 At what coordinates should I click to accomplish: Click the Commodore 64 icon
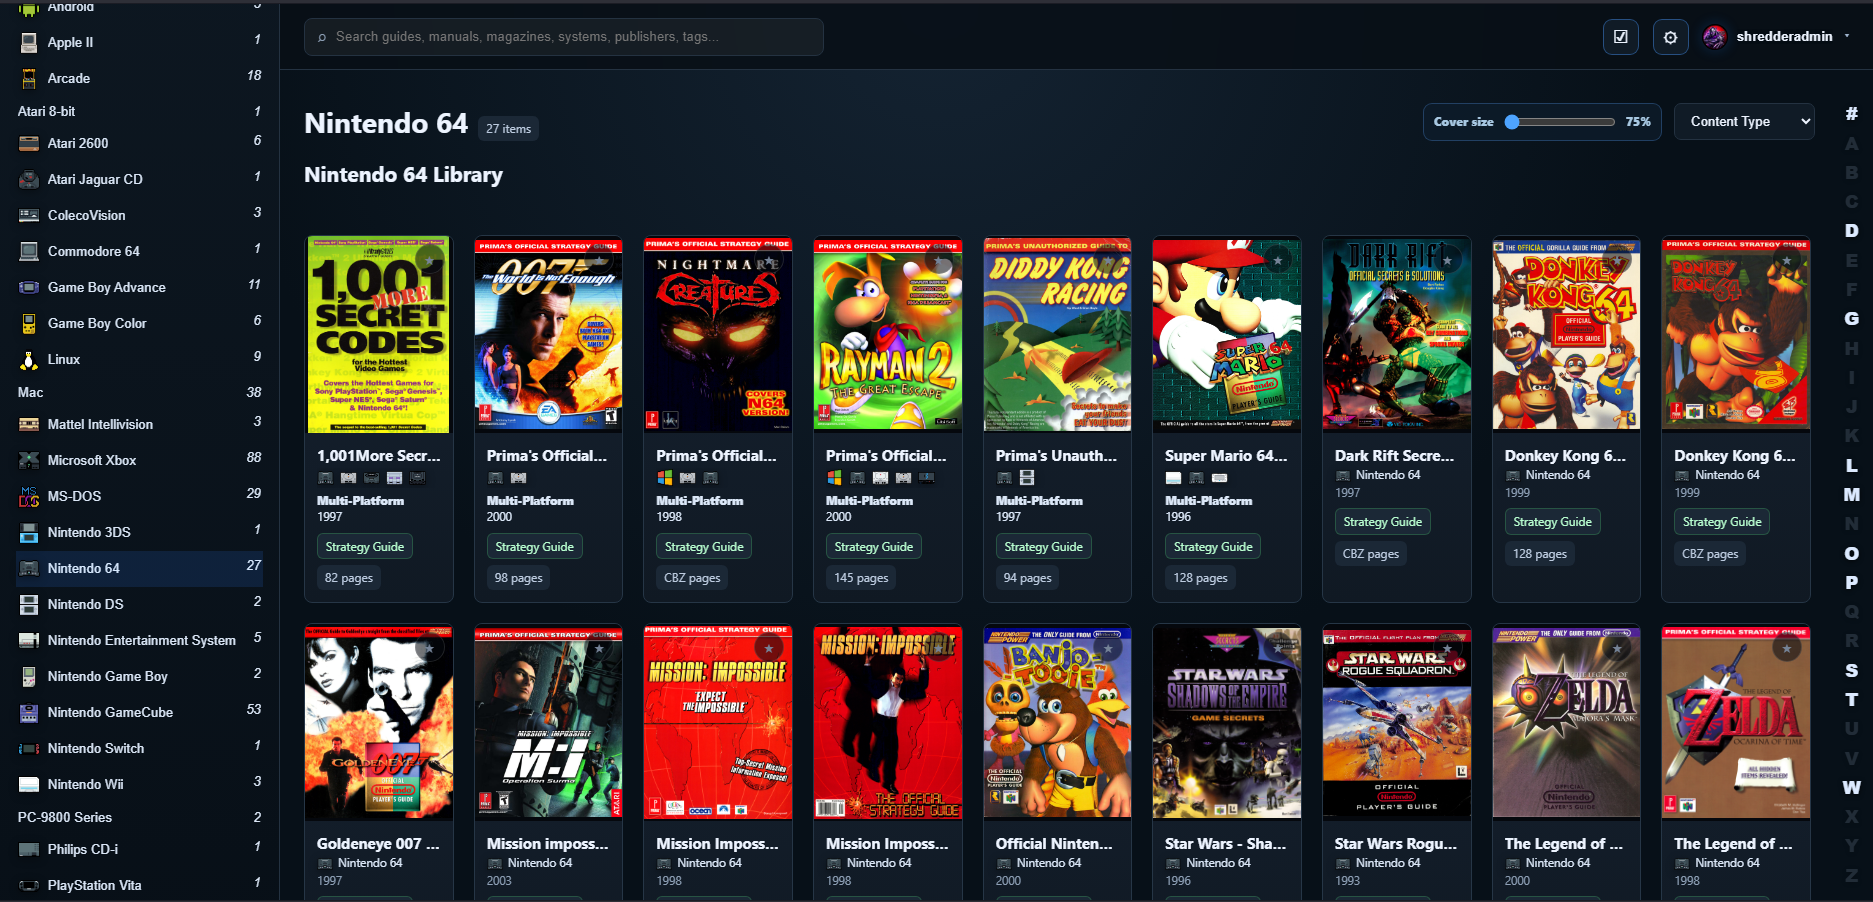pyautogui.click(x=29, y=251)
